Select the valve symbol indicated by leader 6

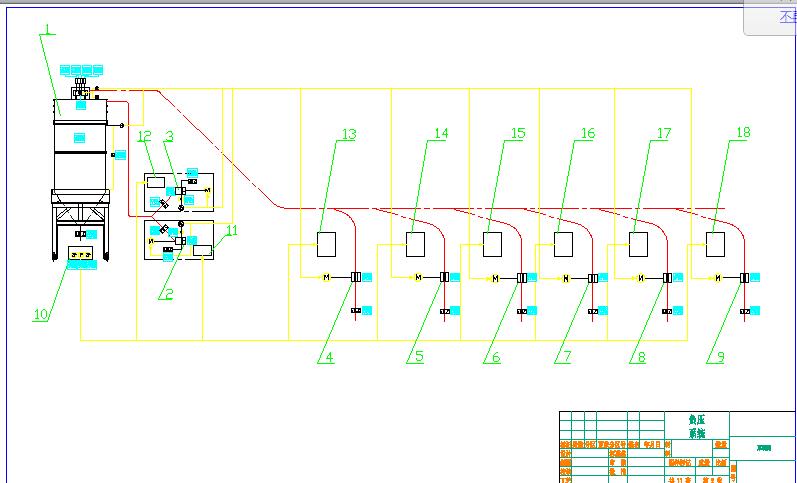click(522, 278)
